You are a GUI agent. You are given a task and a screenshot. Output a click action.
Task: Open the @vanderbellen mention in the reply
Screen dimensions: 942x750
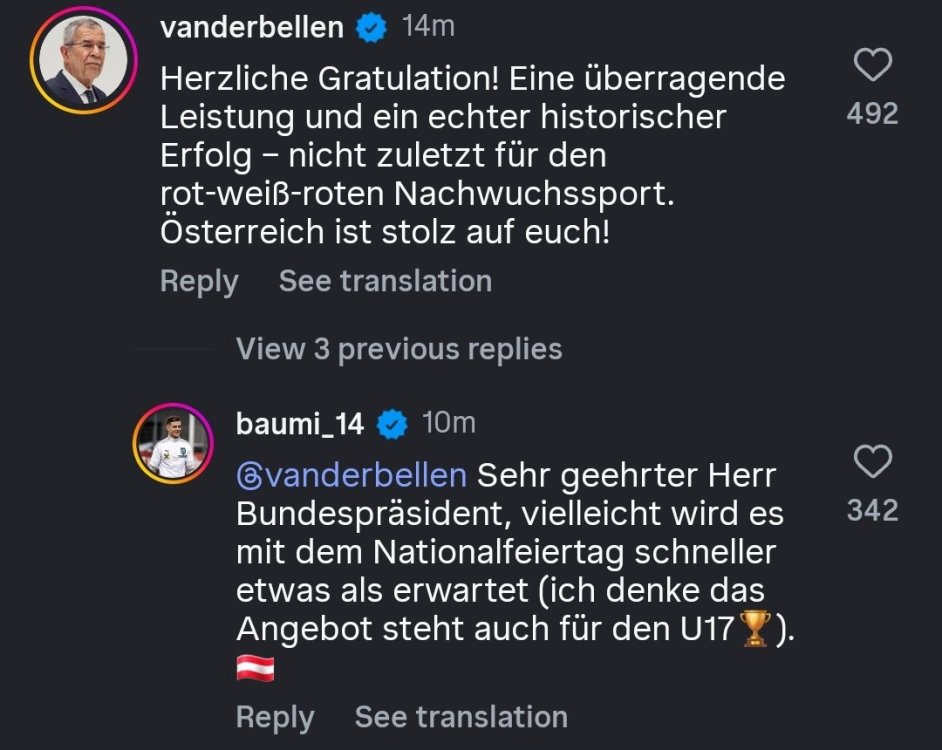[x=351, y=474]
